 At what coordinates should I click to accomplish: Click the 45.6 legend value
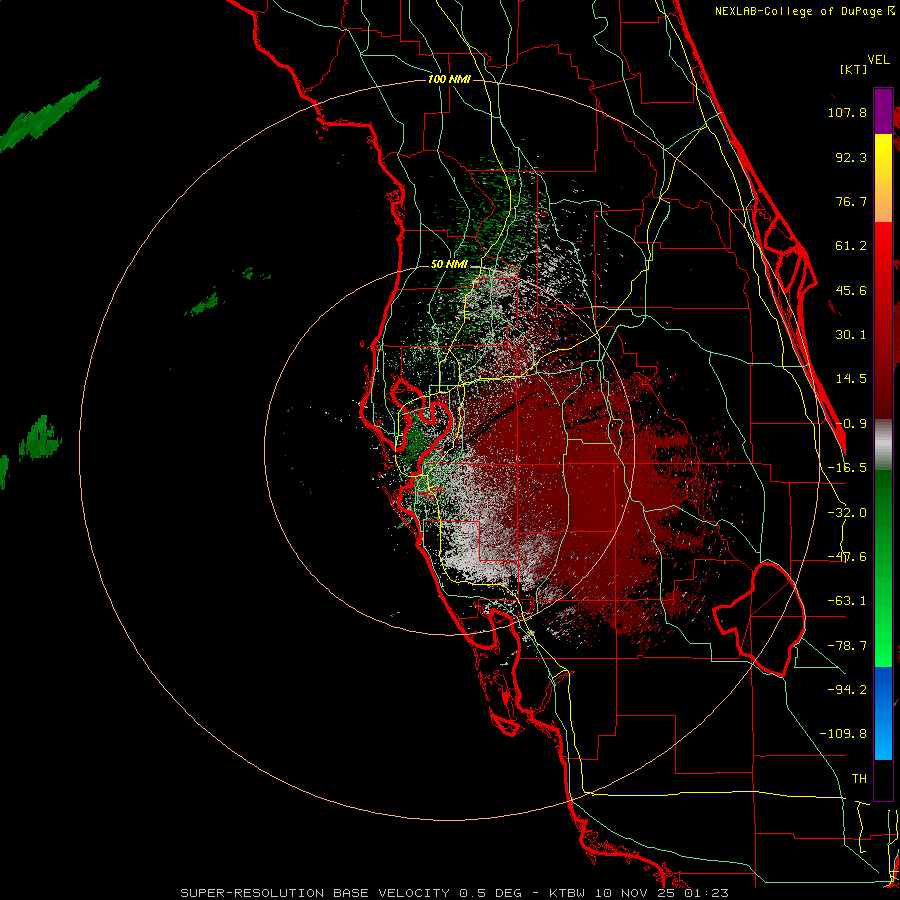[x=851, y=290]
